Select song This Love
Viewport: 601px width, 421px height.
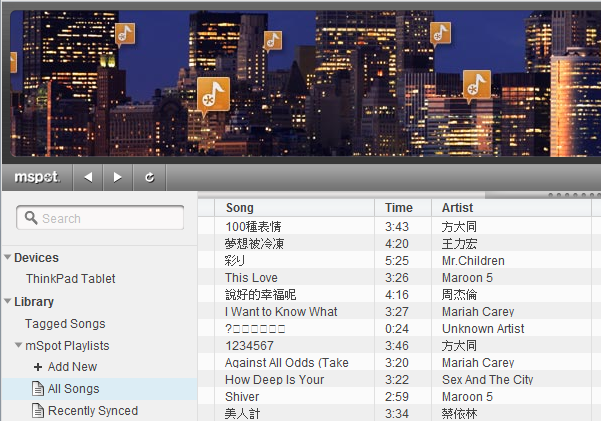(x=251, y=278)
